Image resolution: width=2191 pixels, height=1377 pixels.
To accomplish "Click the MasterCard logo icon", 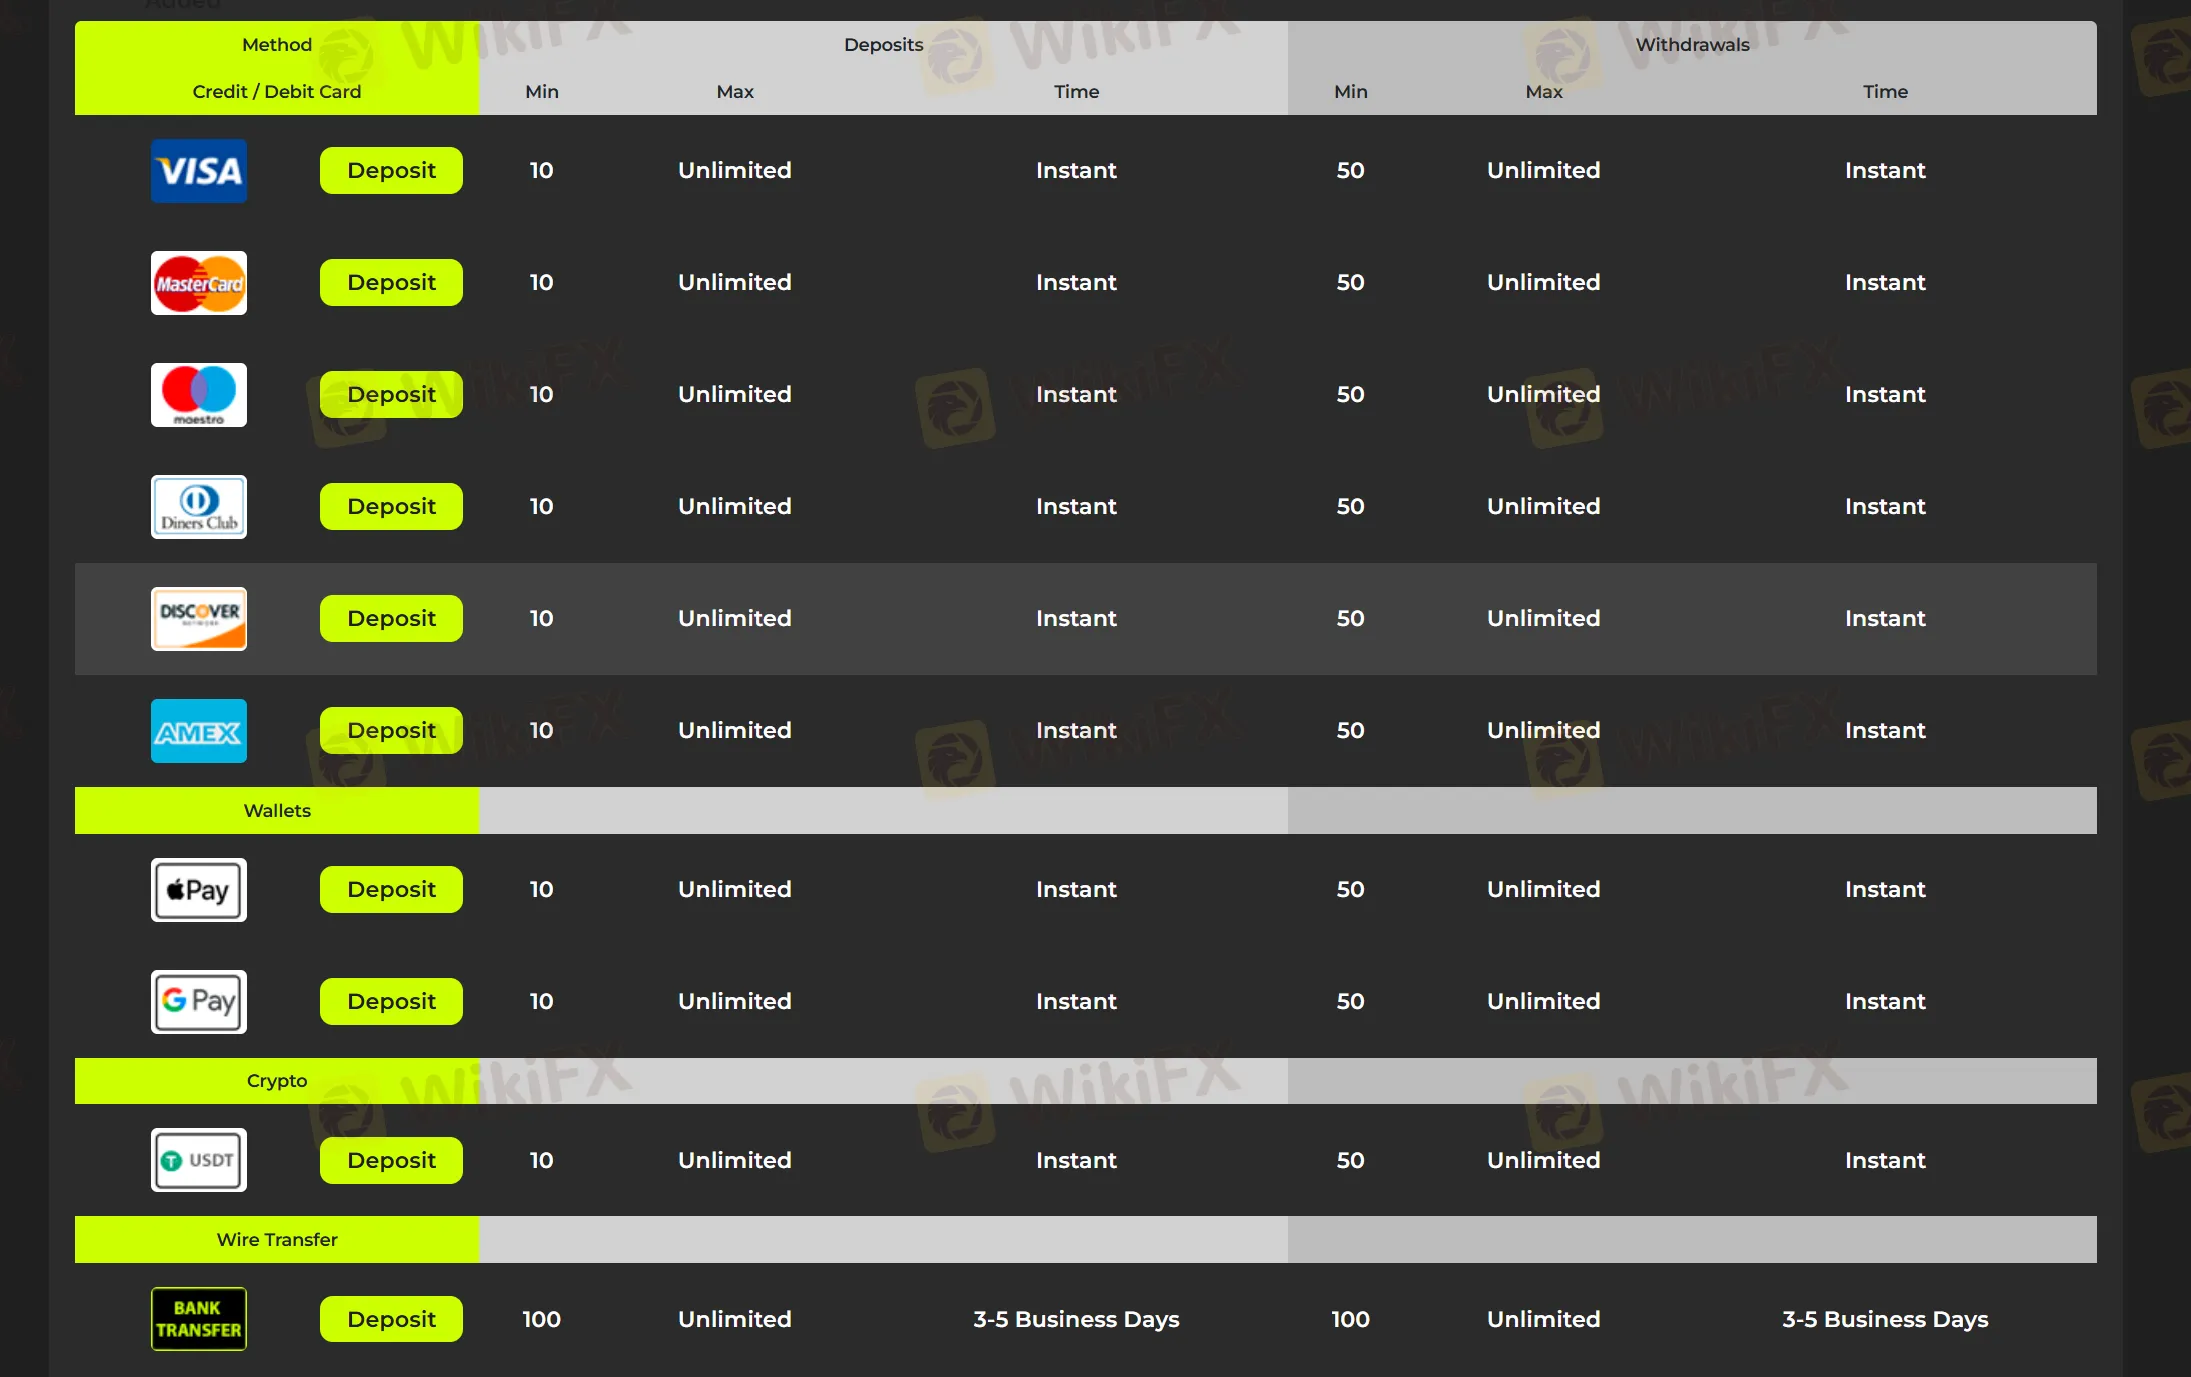I will click(x=198, y=283).
